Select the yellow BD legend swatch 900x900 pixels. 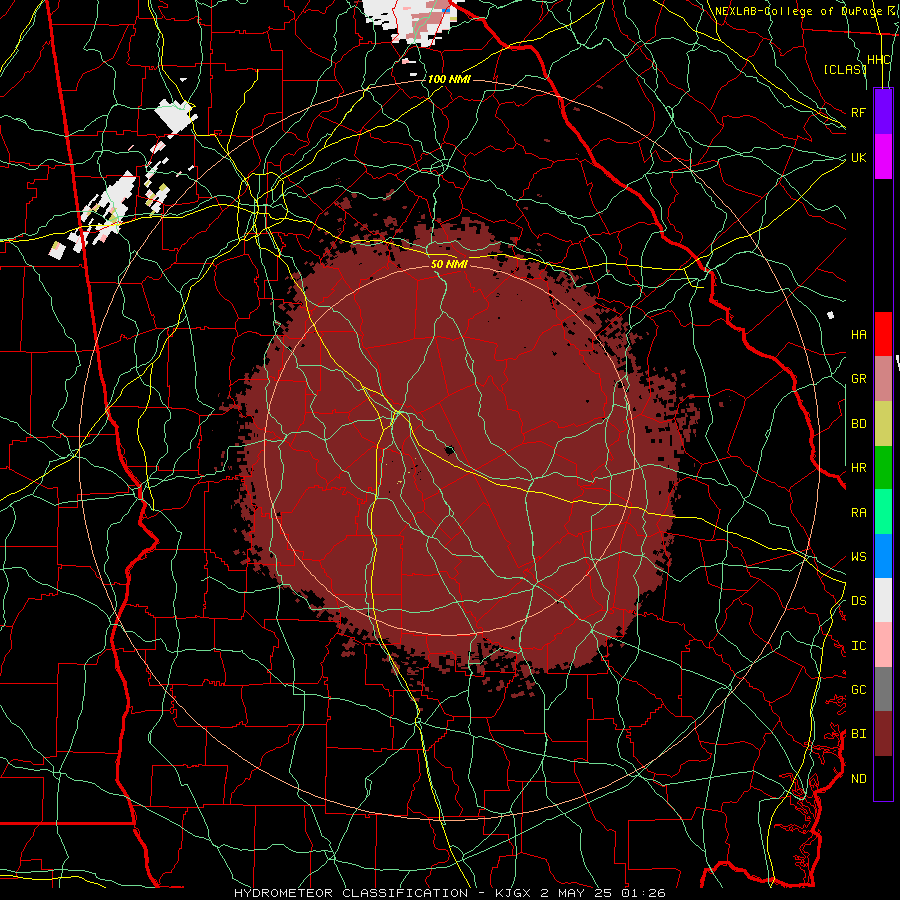point(883,424)
